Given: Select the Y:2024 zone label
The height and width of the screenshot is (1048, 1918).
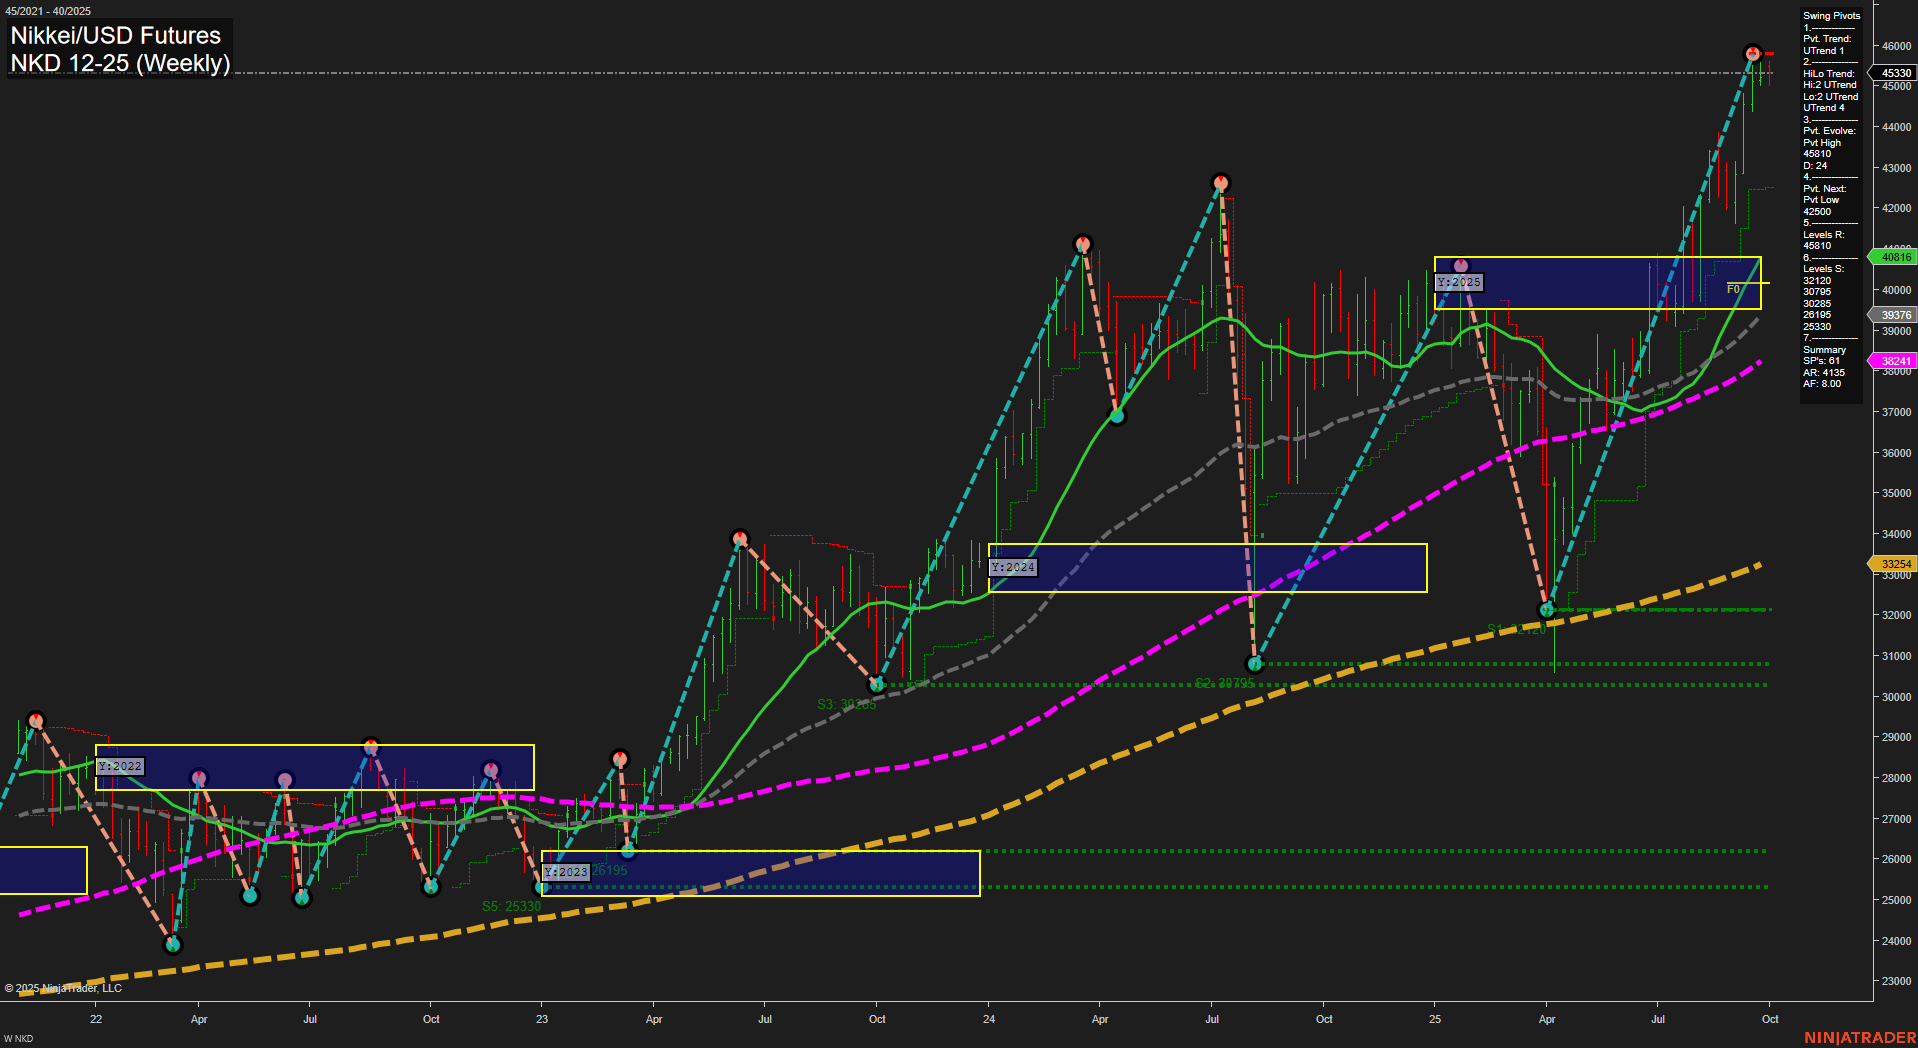Looking at the screenshot, I should click(x=1012, y=566).
